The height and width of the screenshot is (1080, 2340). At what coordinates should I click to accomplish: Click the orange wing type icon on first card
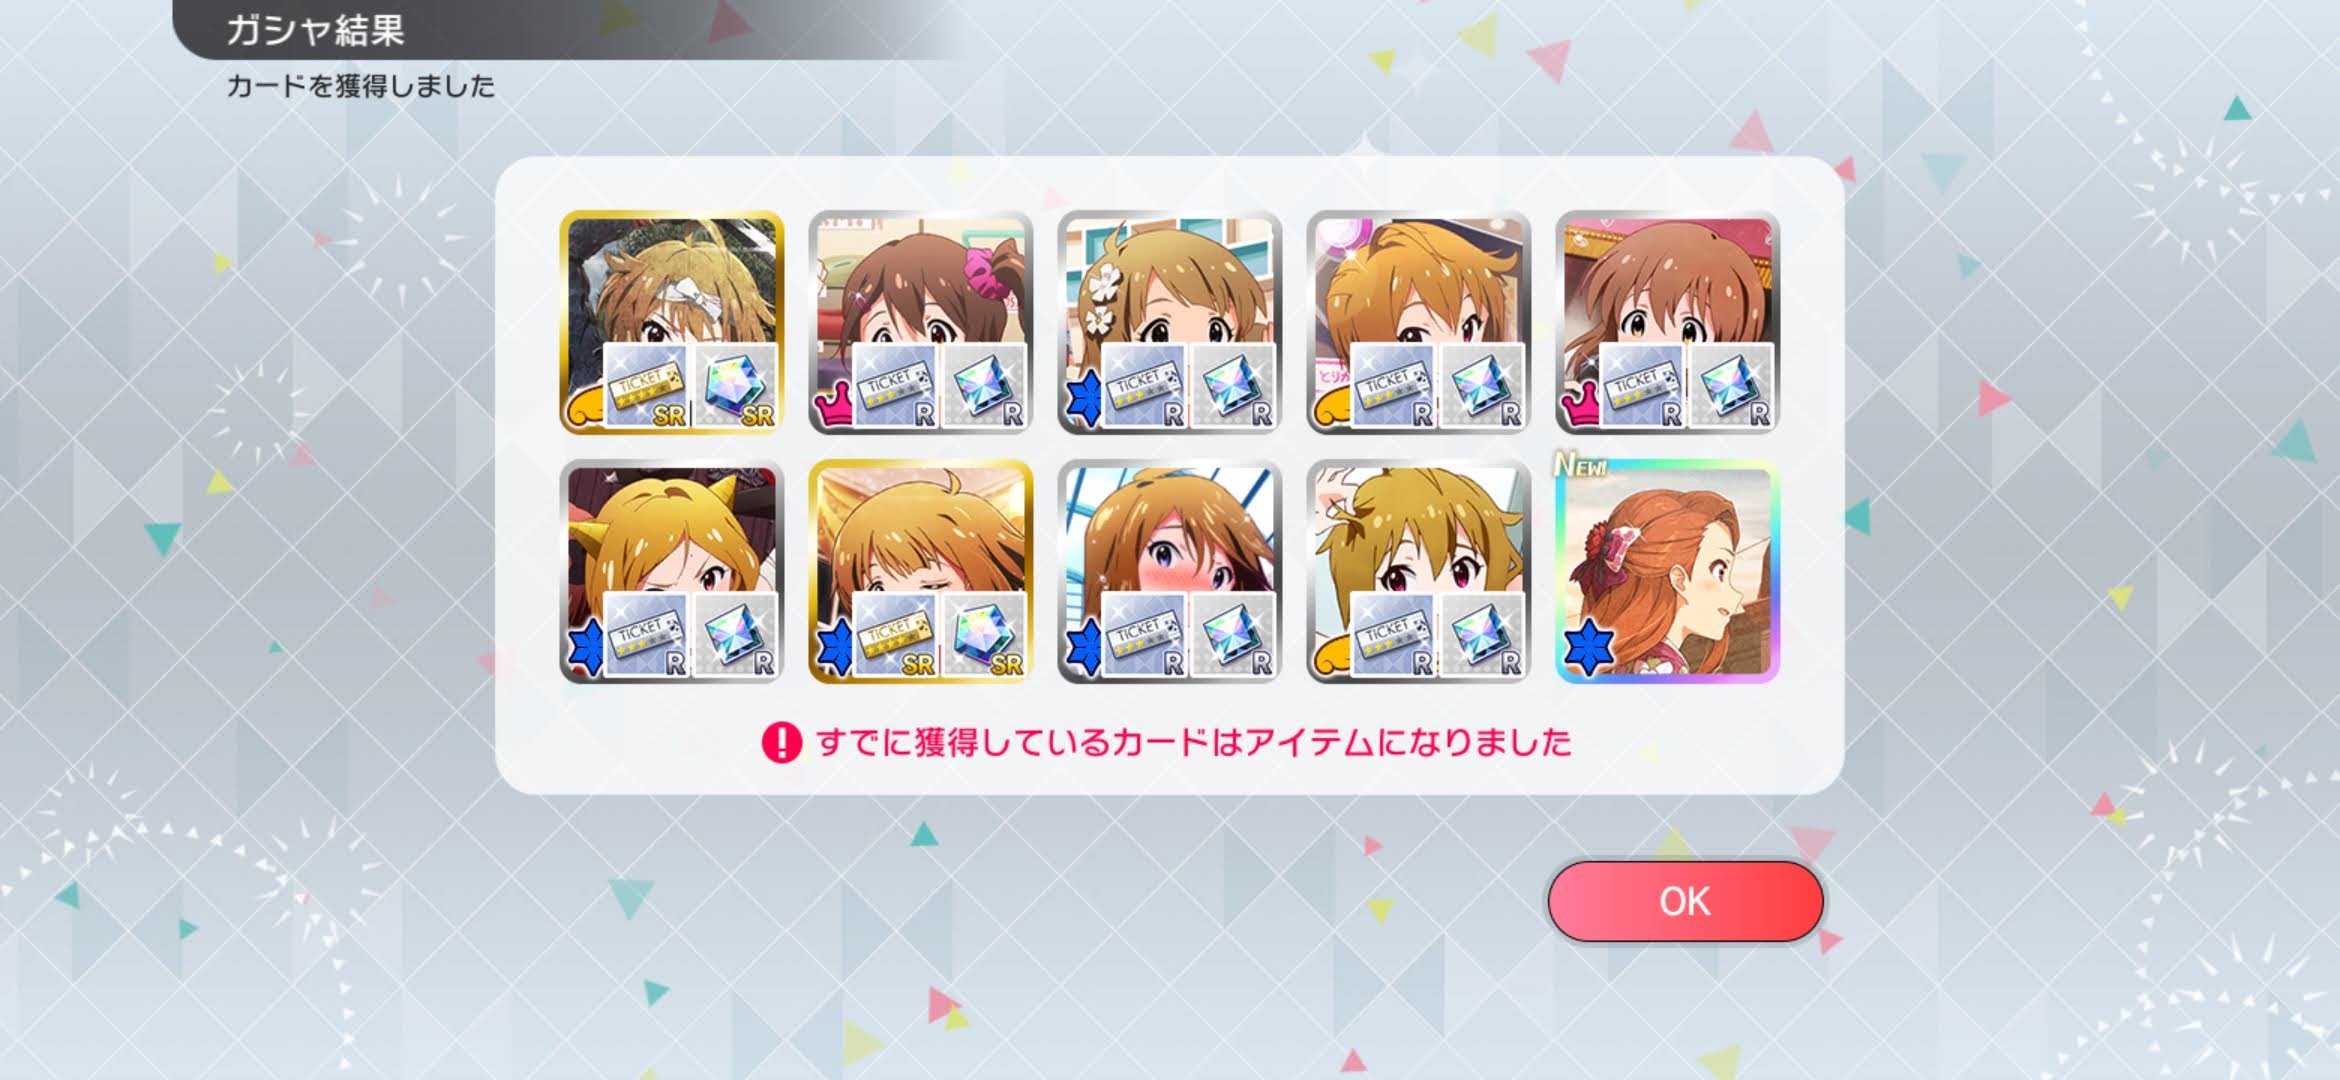click(x=586, y=408)
